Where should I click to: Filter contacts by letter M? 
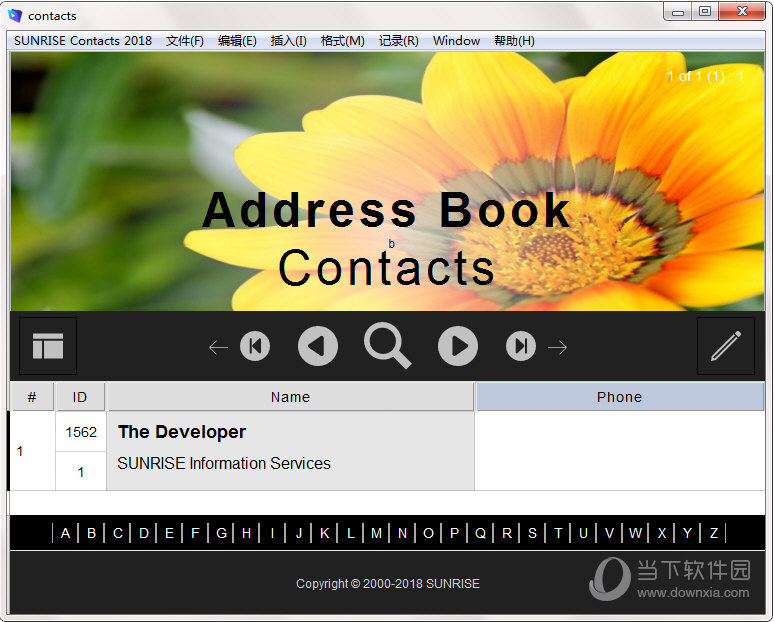[376, 533]
